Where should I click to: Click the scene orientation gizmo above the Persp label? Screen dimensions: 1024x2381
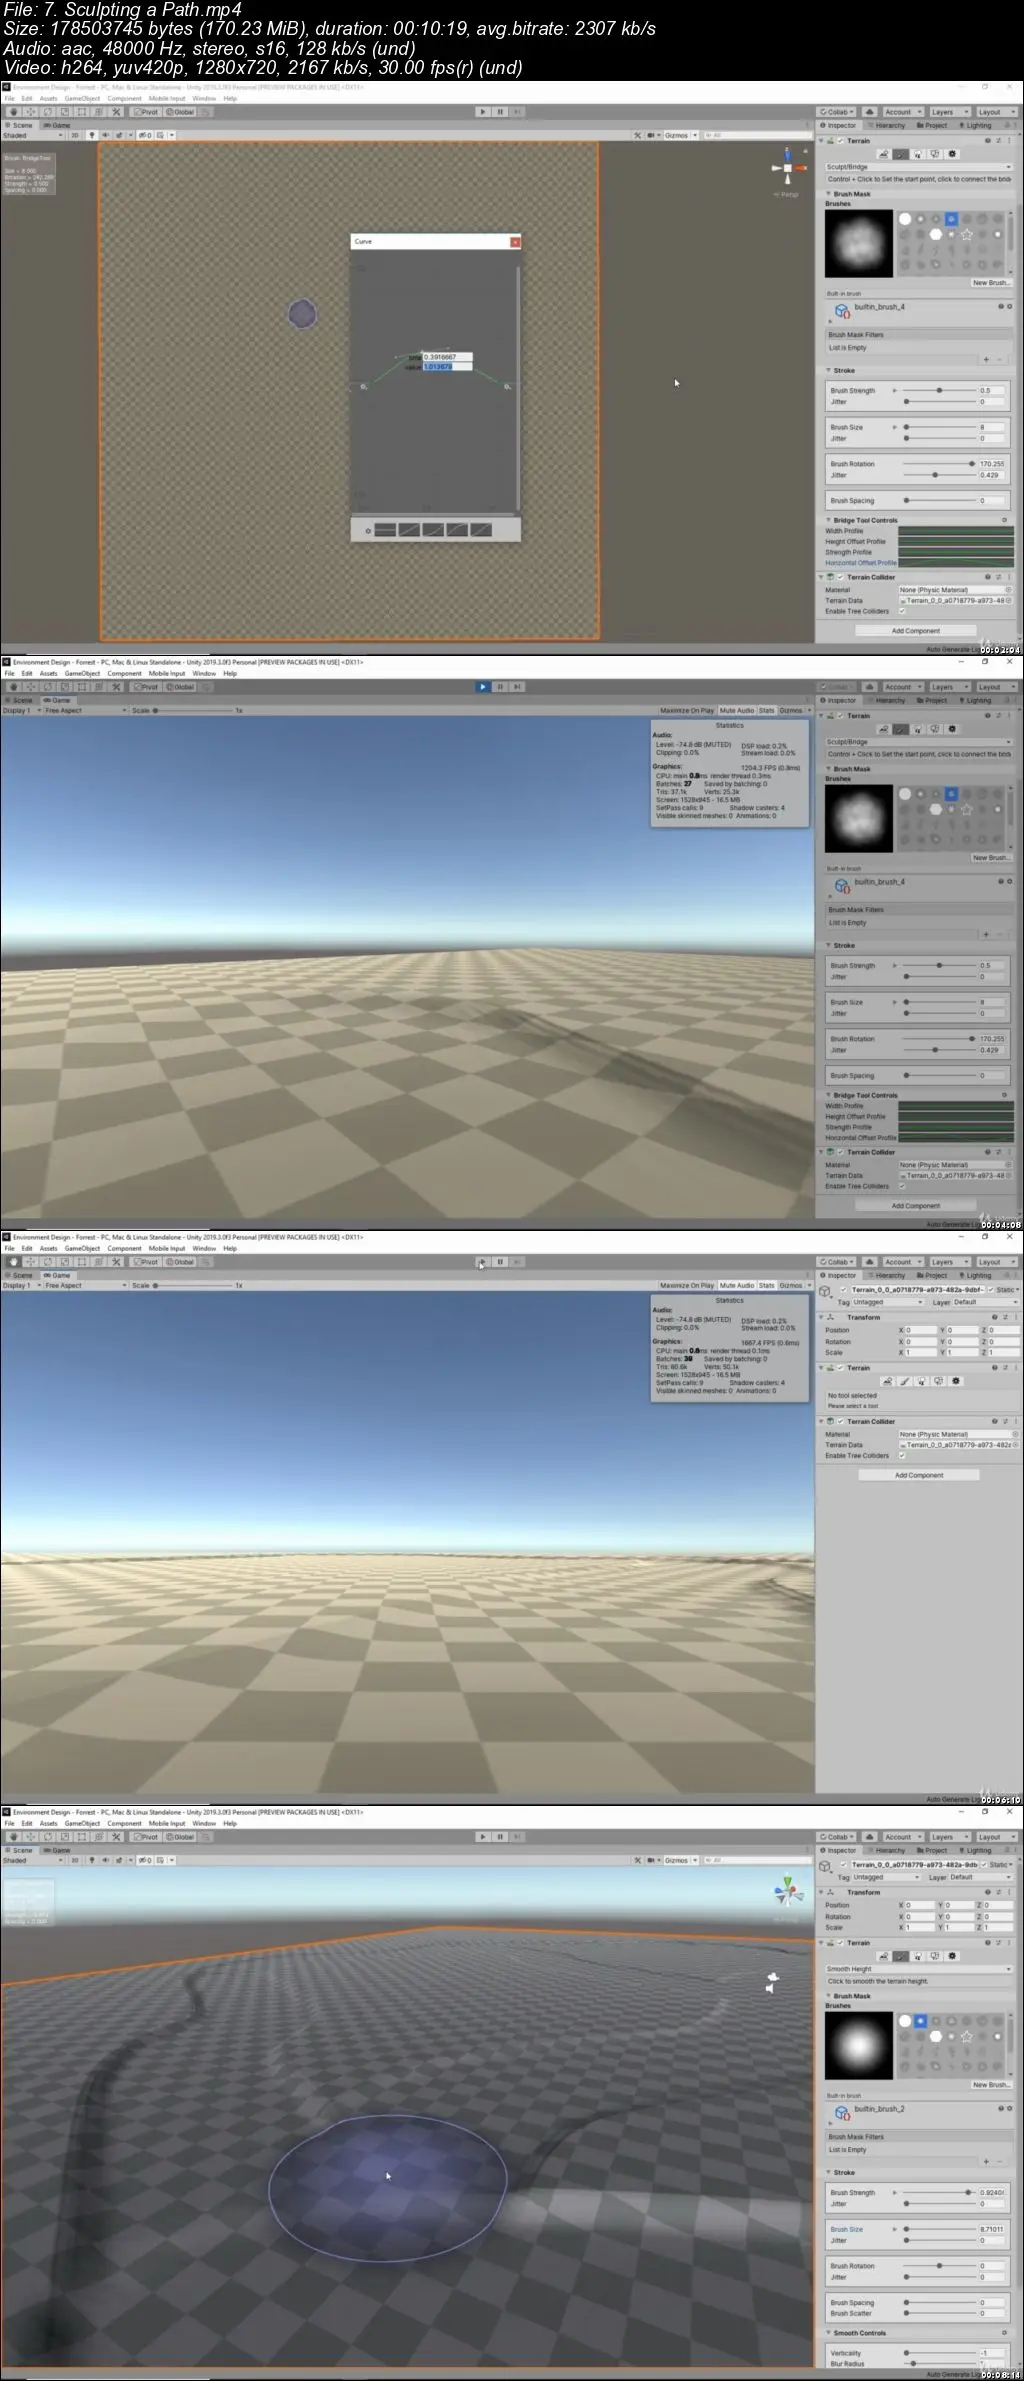coord(788,168)
